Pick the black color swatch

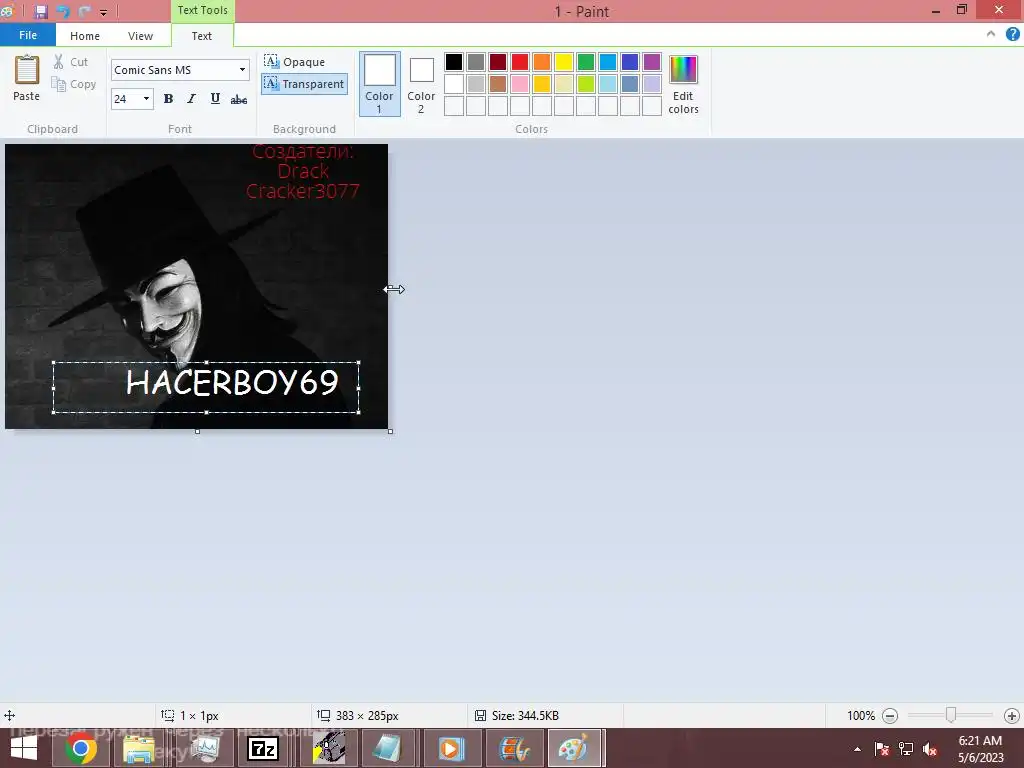pyautogui.click(x=454, y=62)
